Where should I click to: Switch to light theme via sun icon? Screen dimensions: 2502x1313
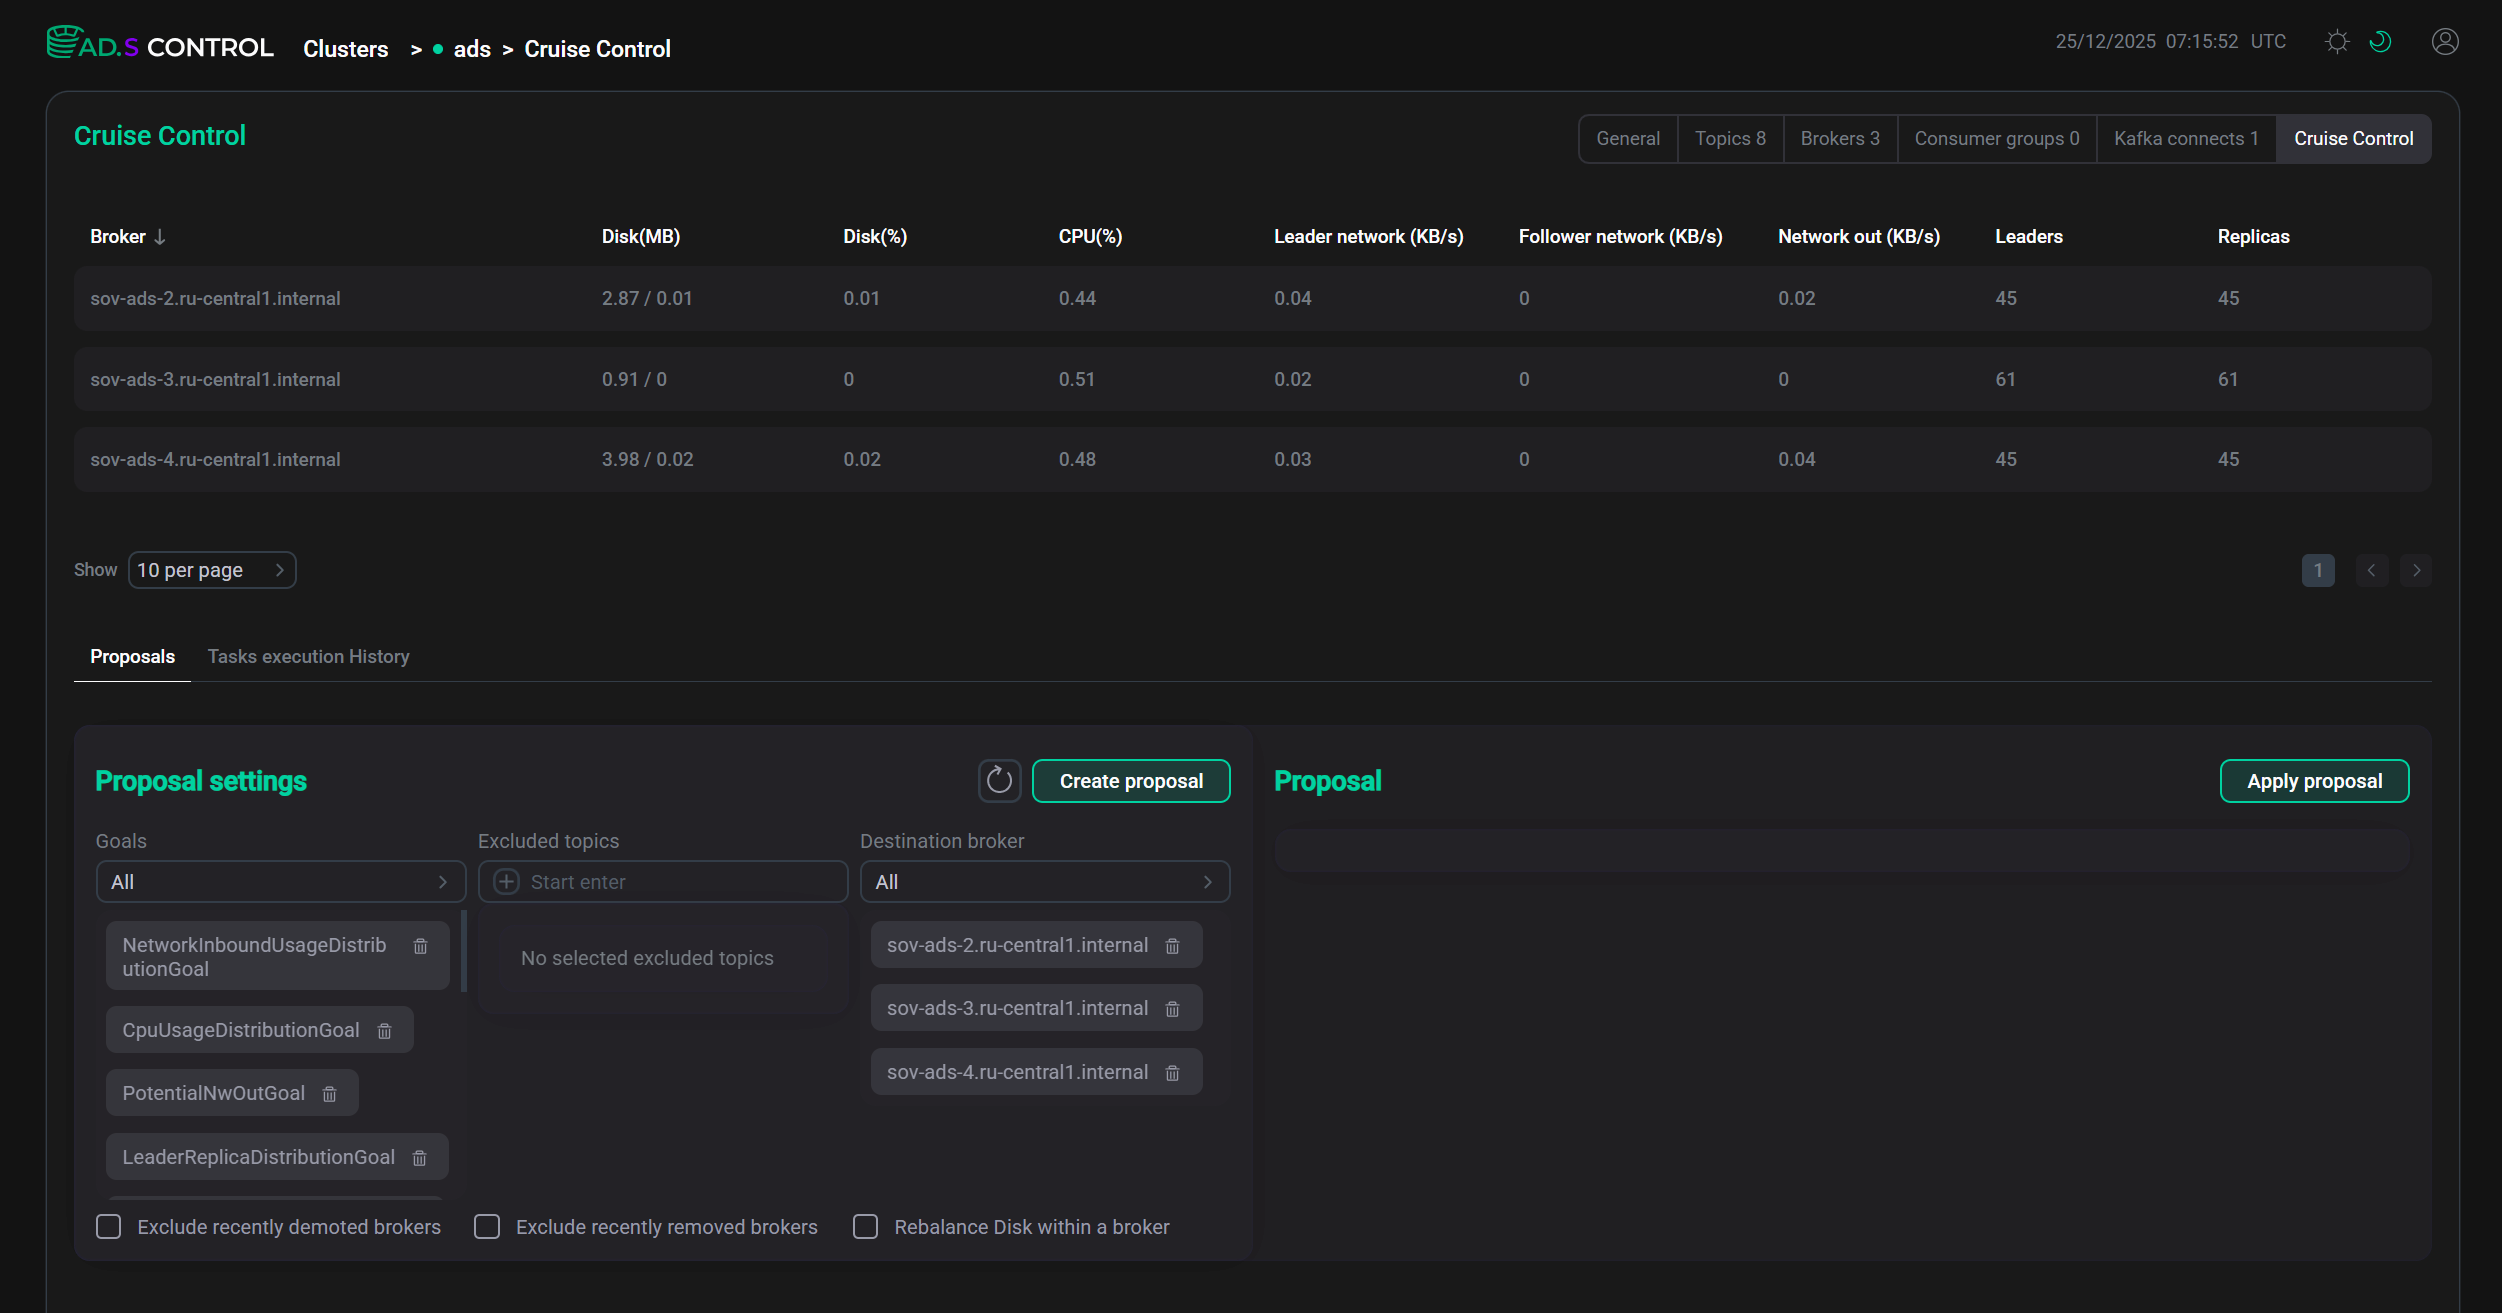2337,41
